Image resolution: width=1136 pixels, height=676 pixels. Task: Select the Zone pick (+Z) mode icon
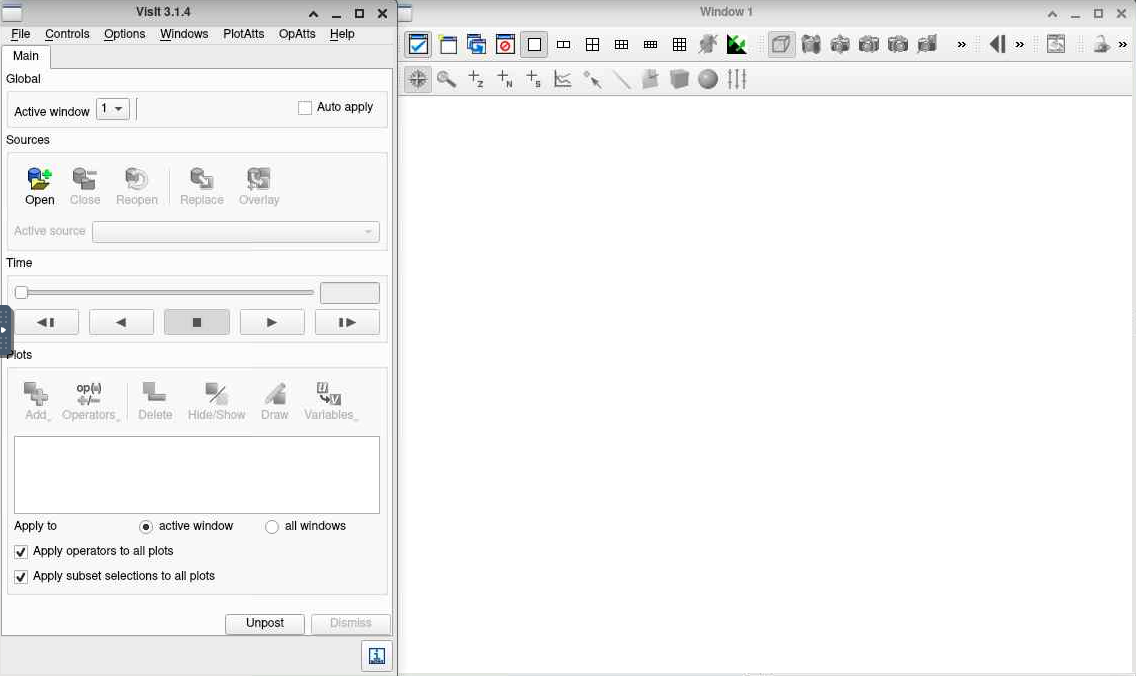pyautogui.click(x=476, y=79)
